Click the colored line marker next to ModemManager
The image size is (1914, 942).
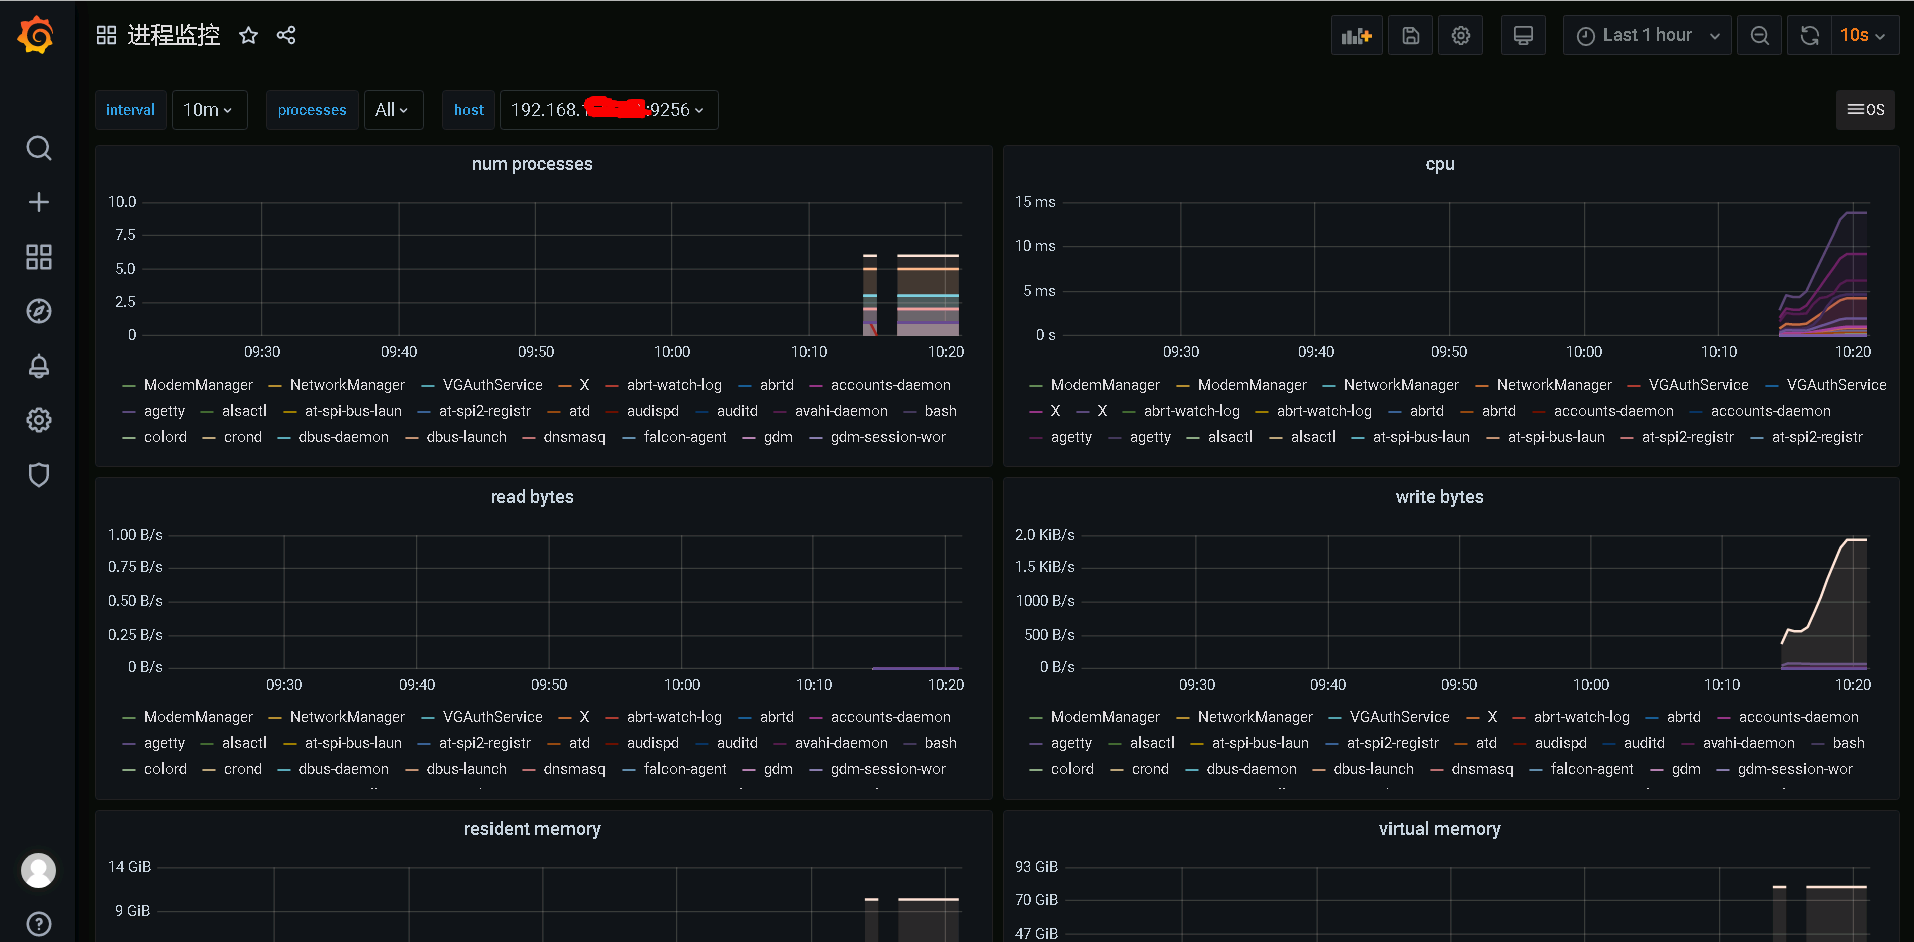coord(128,384)
